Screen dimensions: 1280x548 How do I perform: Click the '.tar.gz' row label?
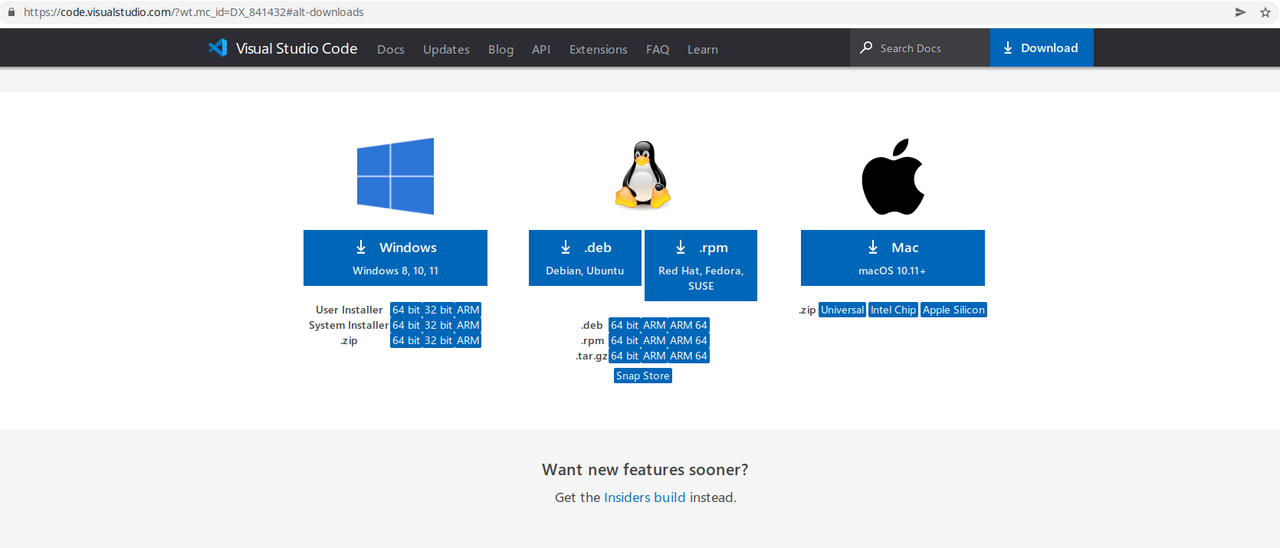[x=590, y=356]
